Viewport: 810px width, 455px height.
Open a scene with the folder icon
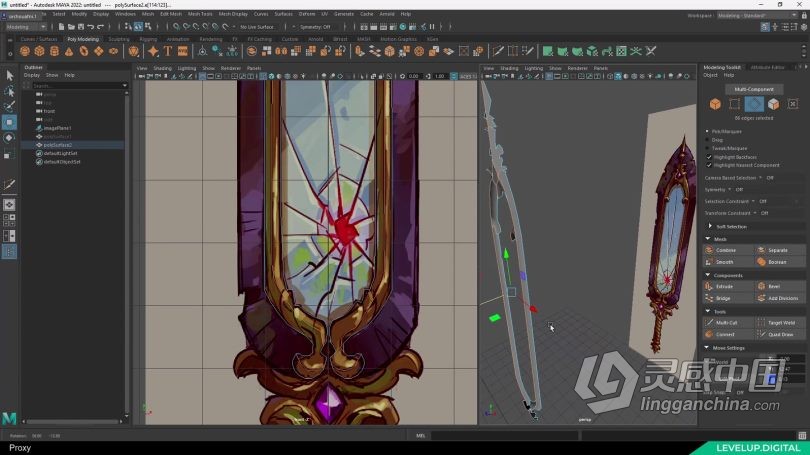pos(71,27)
